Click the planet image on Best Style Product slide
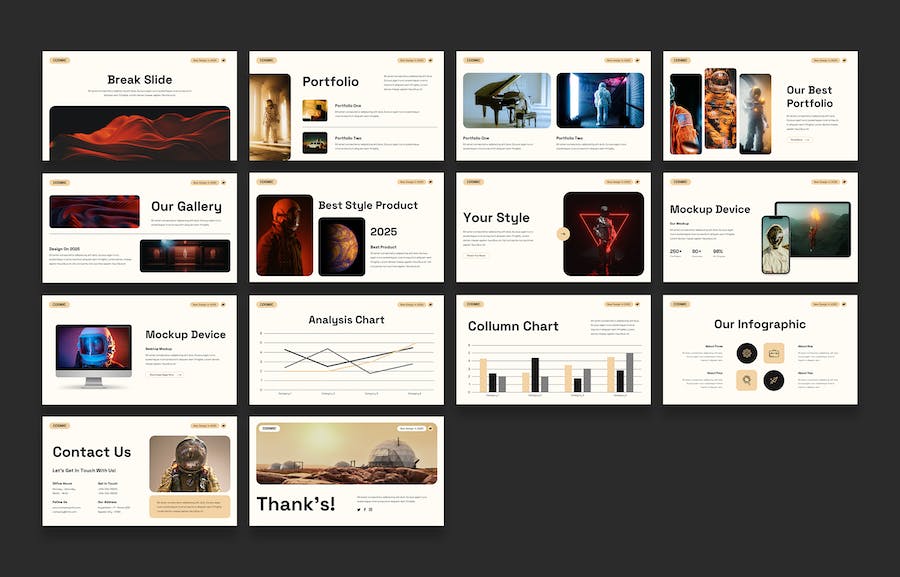The image size is (900, 577). 342,247
